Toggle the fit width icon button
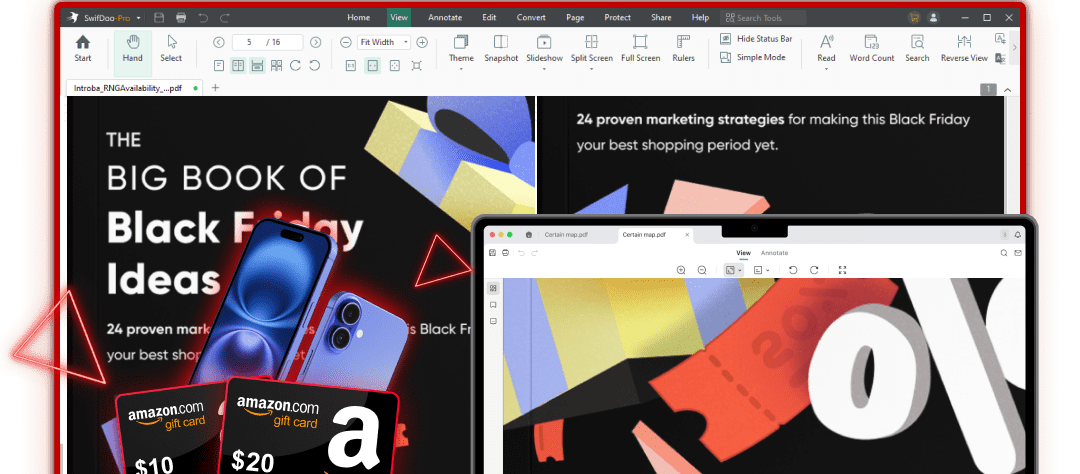The image size is (1080, 474). point(373,65)
